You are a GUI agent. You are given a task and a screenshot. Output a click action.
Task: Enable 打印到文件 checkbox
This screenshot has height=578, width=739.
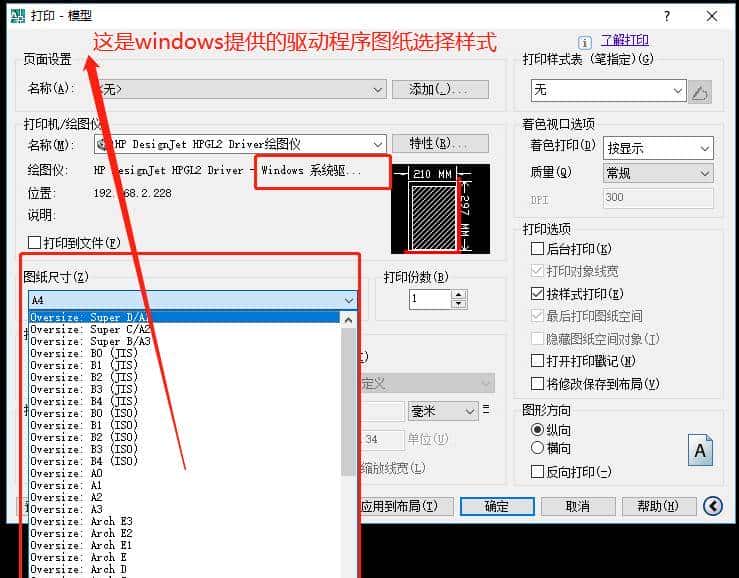click(34, 243)
